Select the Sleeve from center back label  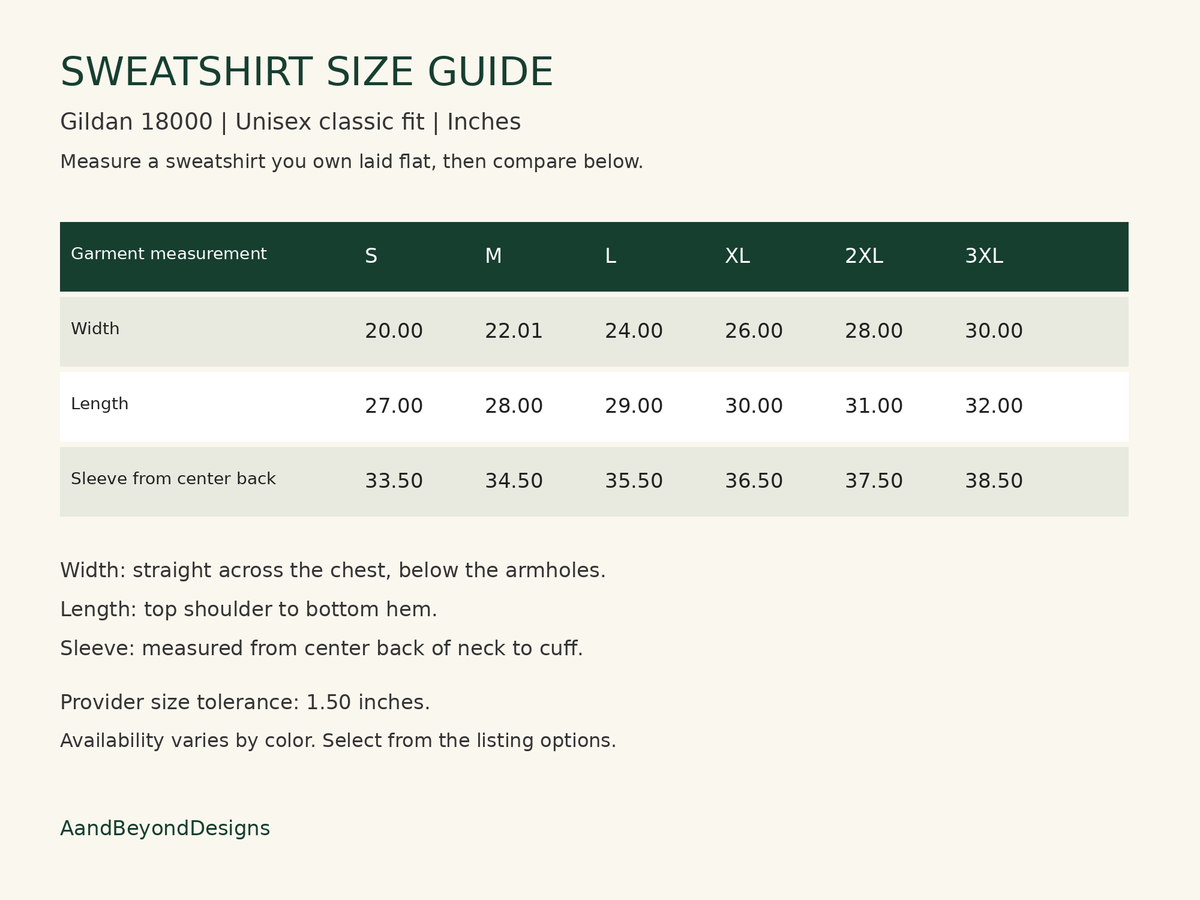[x=173, y=479]
